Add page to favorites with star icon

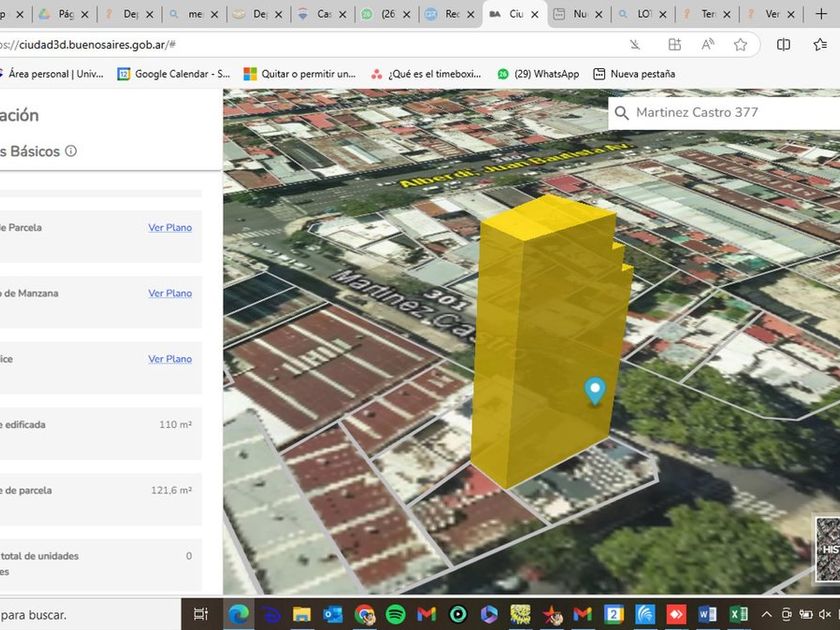[740, 45]
